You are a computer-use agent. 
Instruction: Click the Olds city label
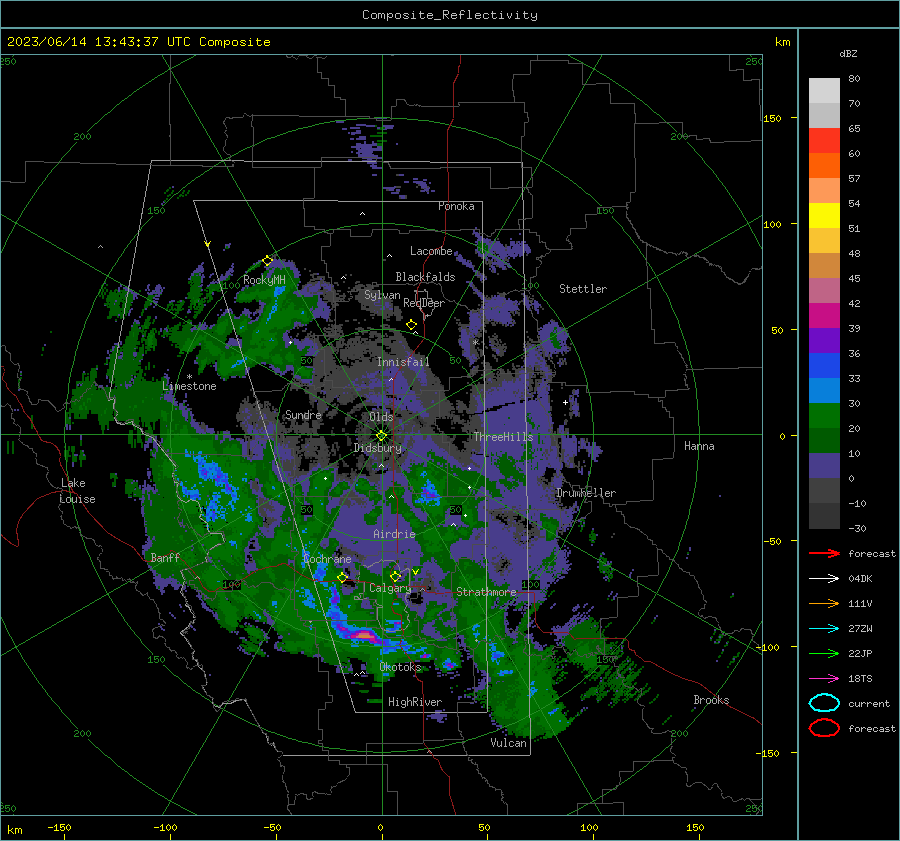point(381,417)
